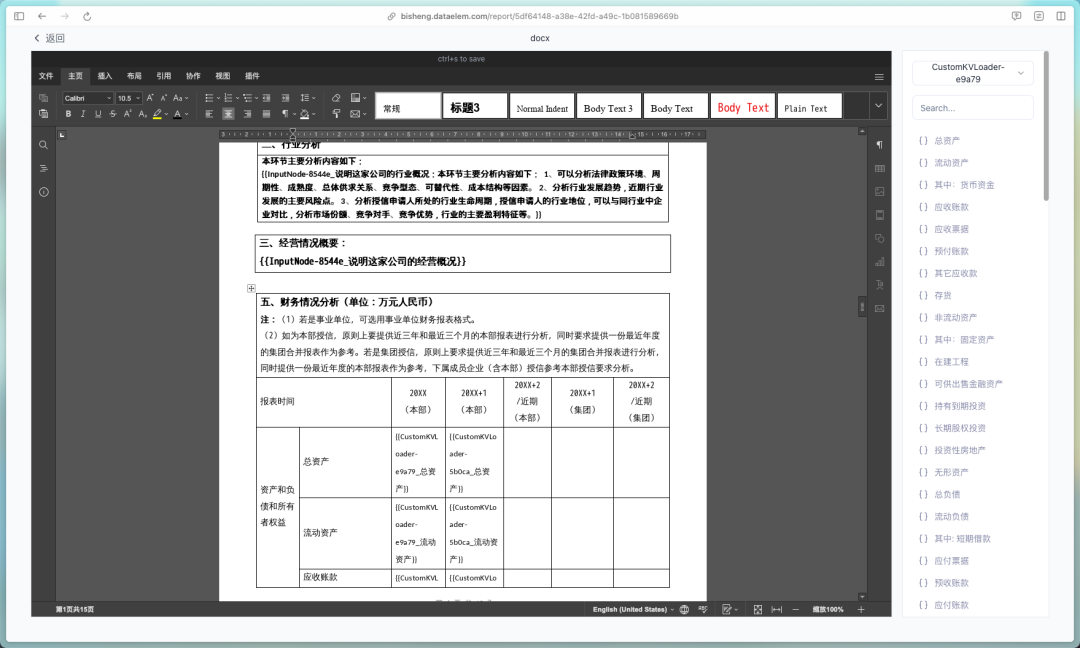
Task: Toggle italic formatting
Action: (x=83, y=114)
